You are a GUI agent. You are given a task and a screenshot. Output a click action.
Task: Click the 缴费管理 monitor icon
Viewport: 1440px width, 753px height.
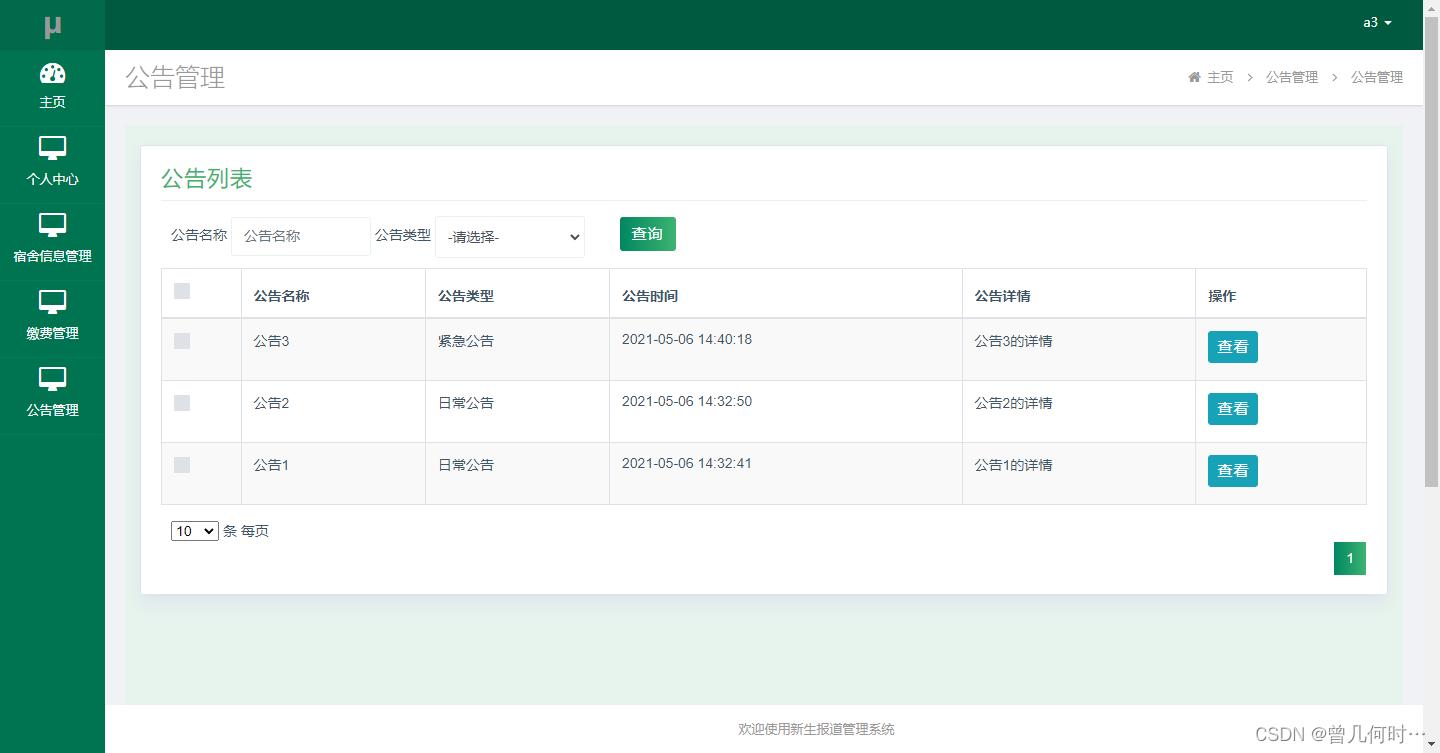coord(52,302)
